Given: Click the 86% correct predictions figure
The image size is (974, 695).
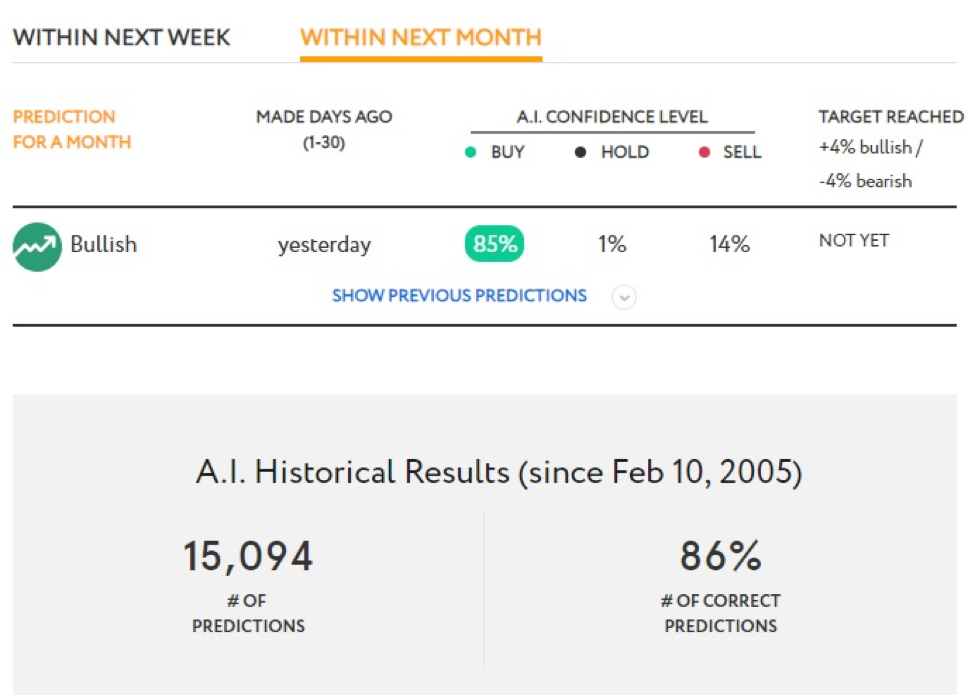Looking at the screenshot, I should tap(721, 555).
